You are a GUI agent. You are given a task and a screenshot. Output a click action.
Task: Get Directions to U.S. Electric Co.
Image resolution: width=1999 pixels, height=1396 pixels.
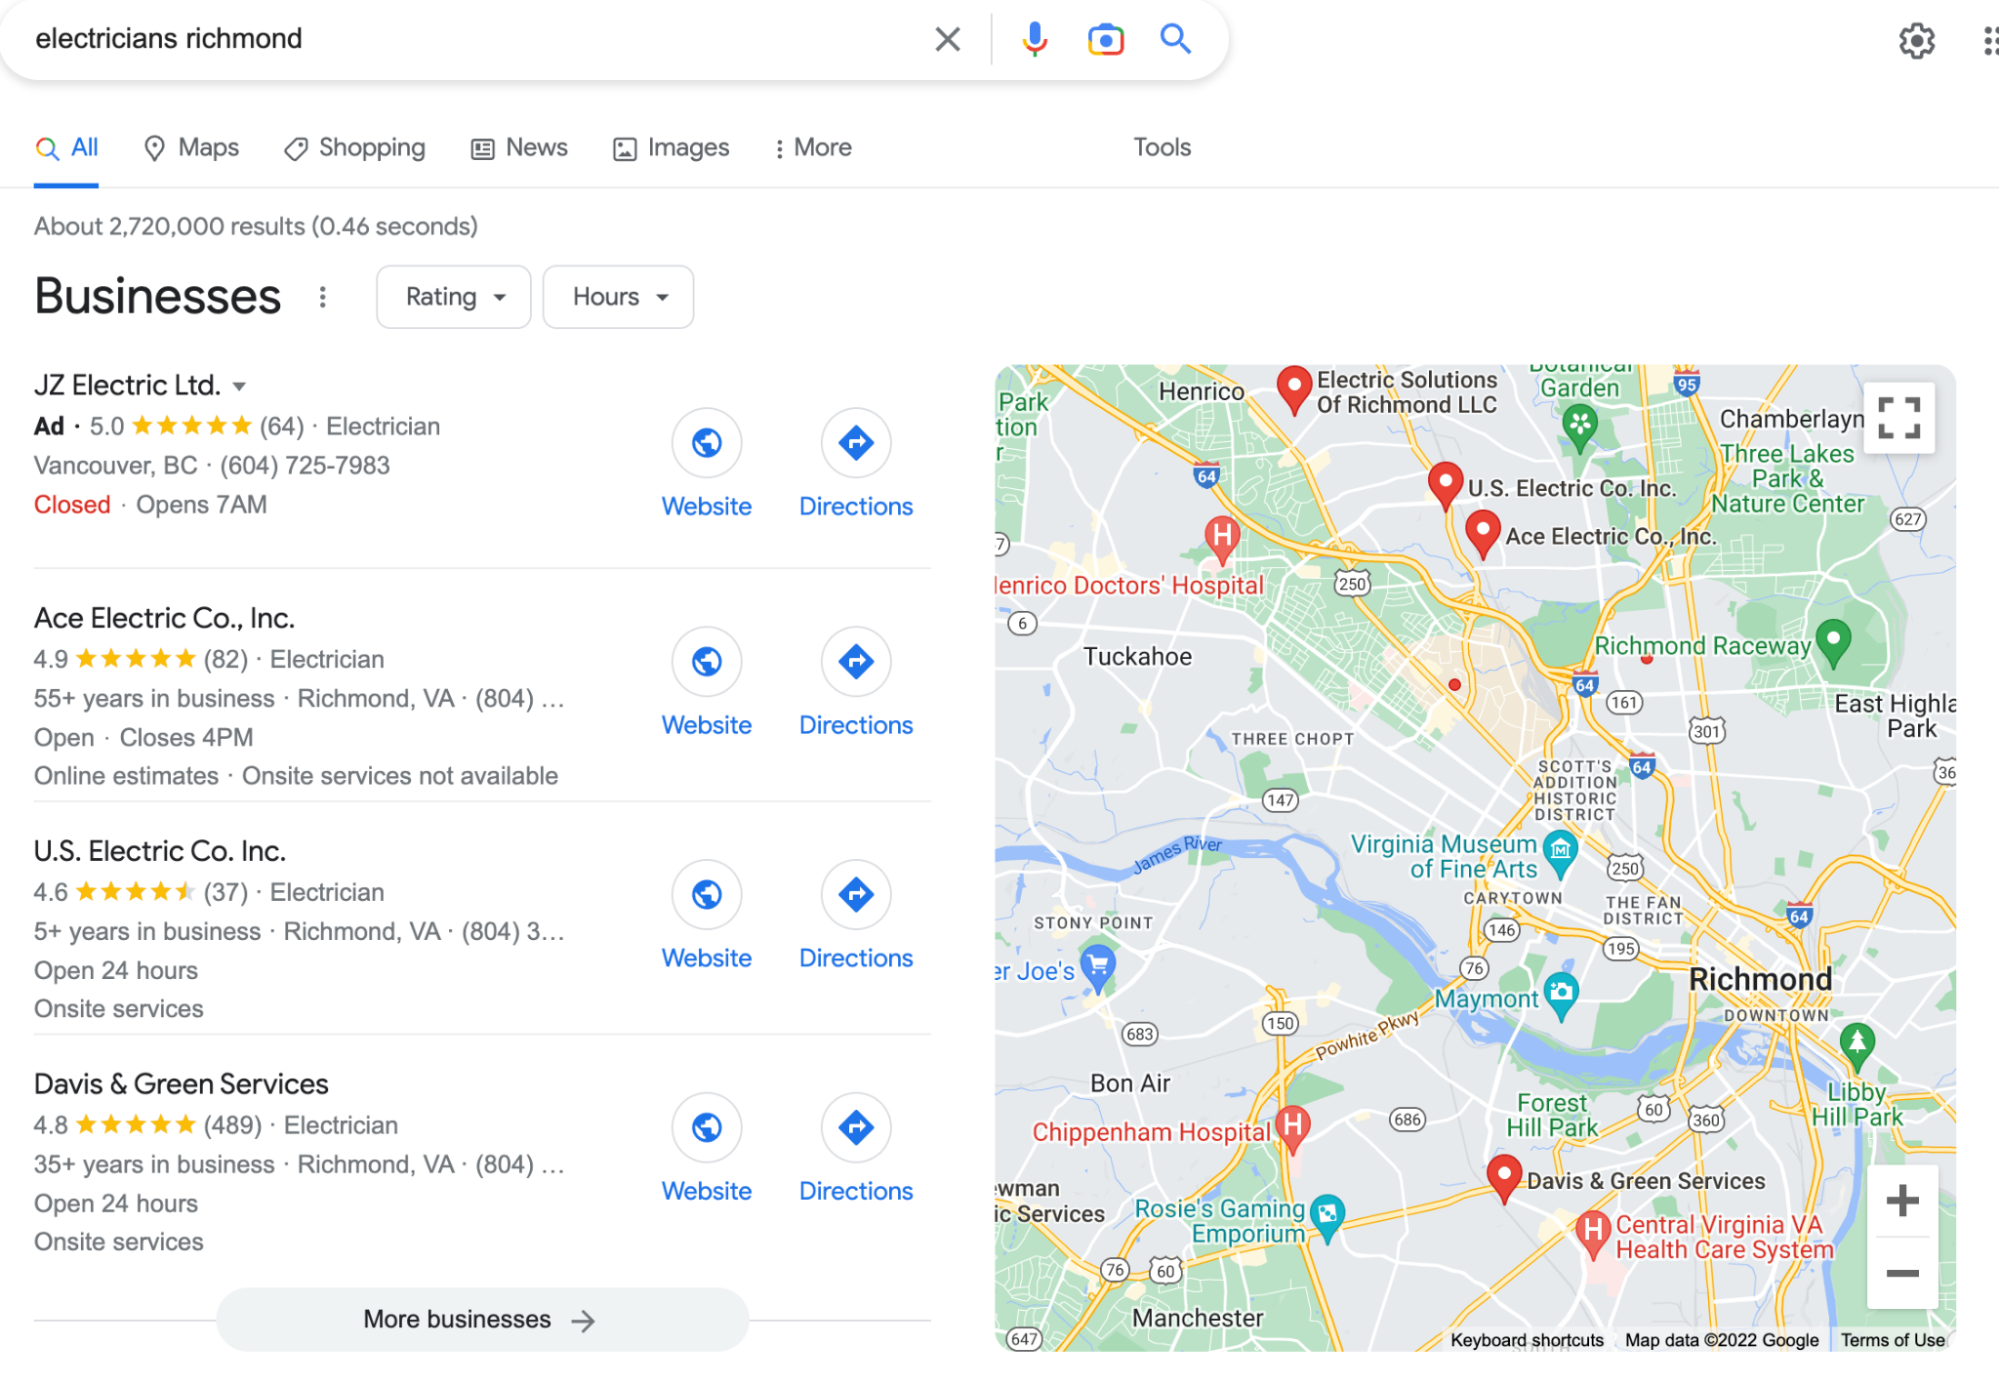click(x=855, y=894)
